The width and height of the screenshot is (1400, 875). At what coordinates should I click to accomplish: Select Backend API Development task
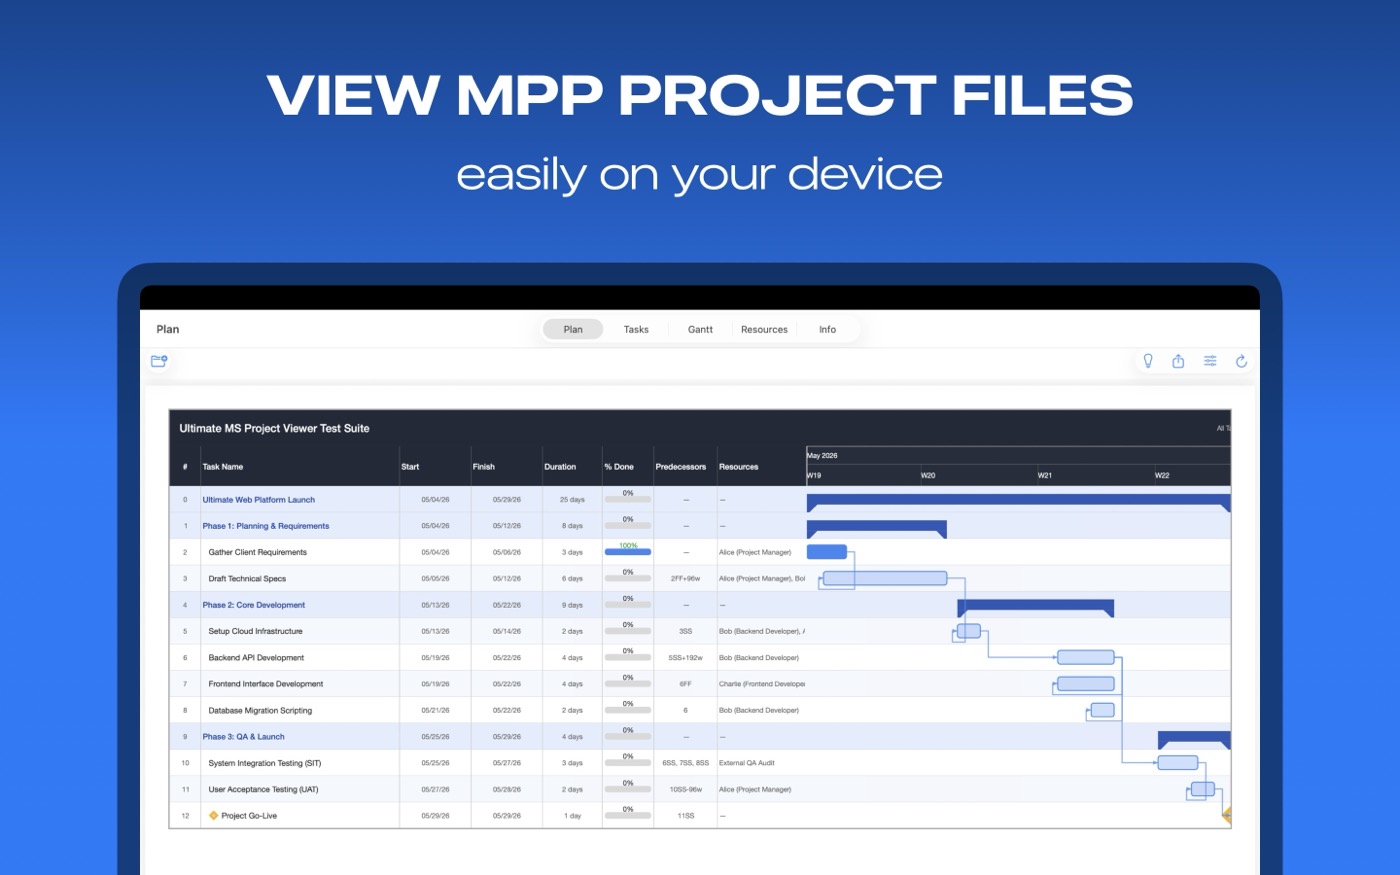[256, 658]
